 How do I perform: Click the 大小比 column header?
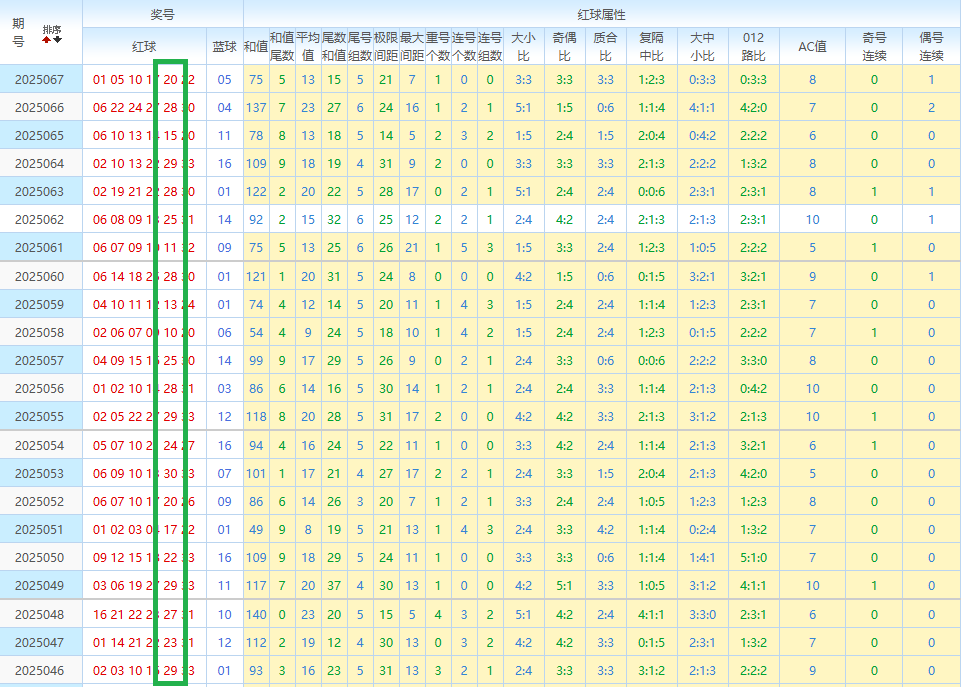523,46
